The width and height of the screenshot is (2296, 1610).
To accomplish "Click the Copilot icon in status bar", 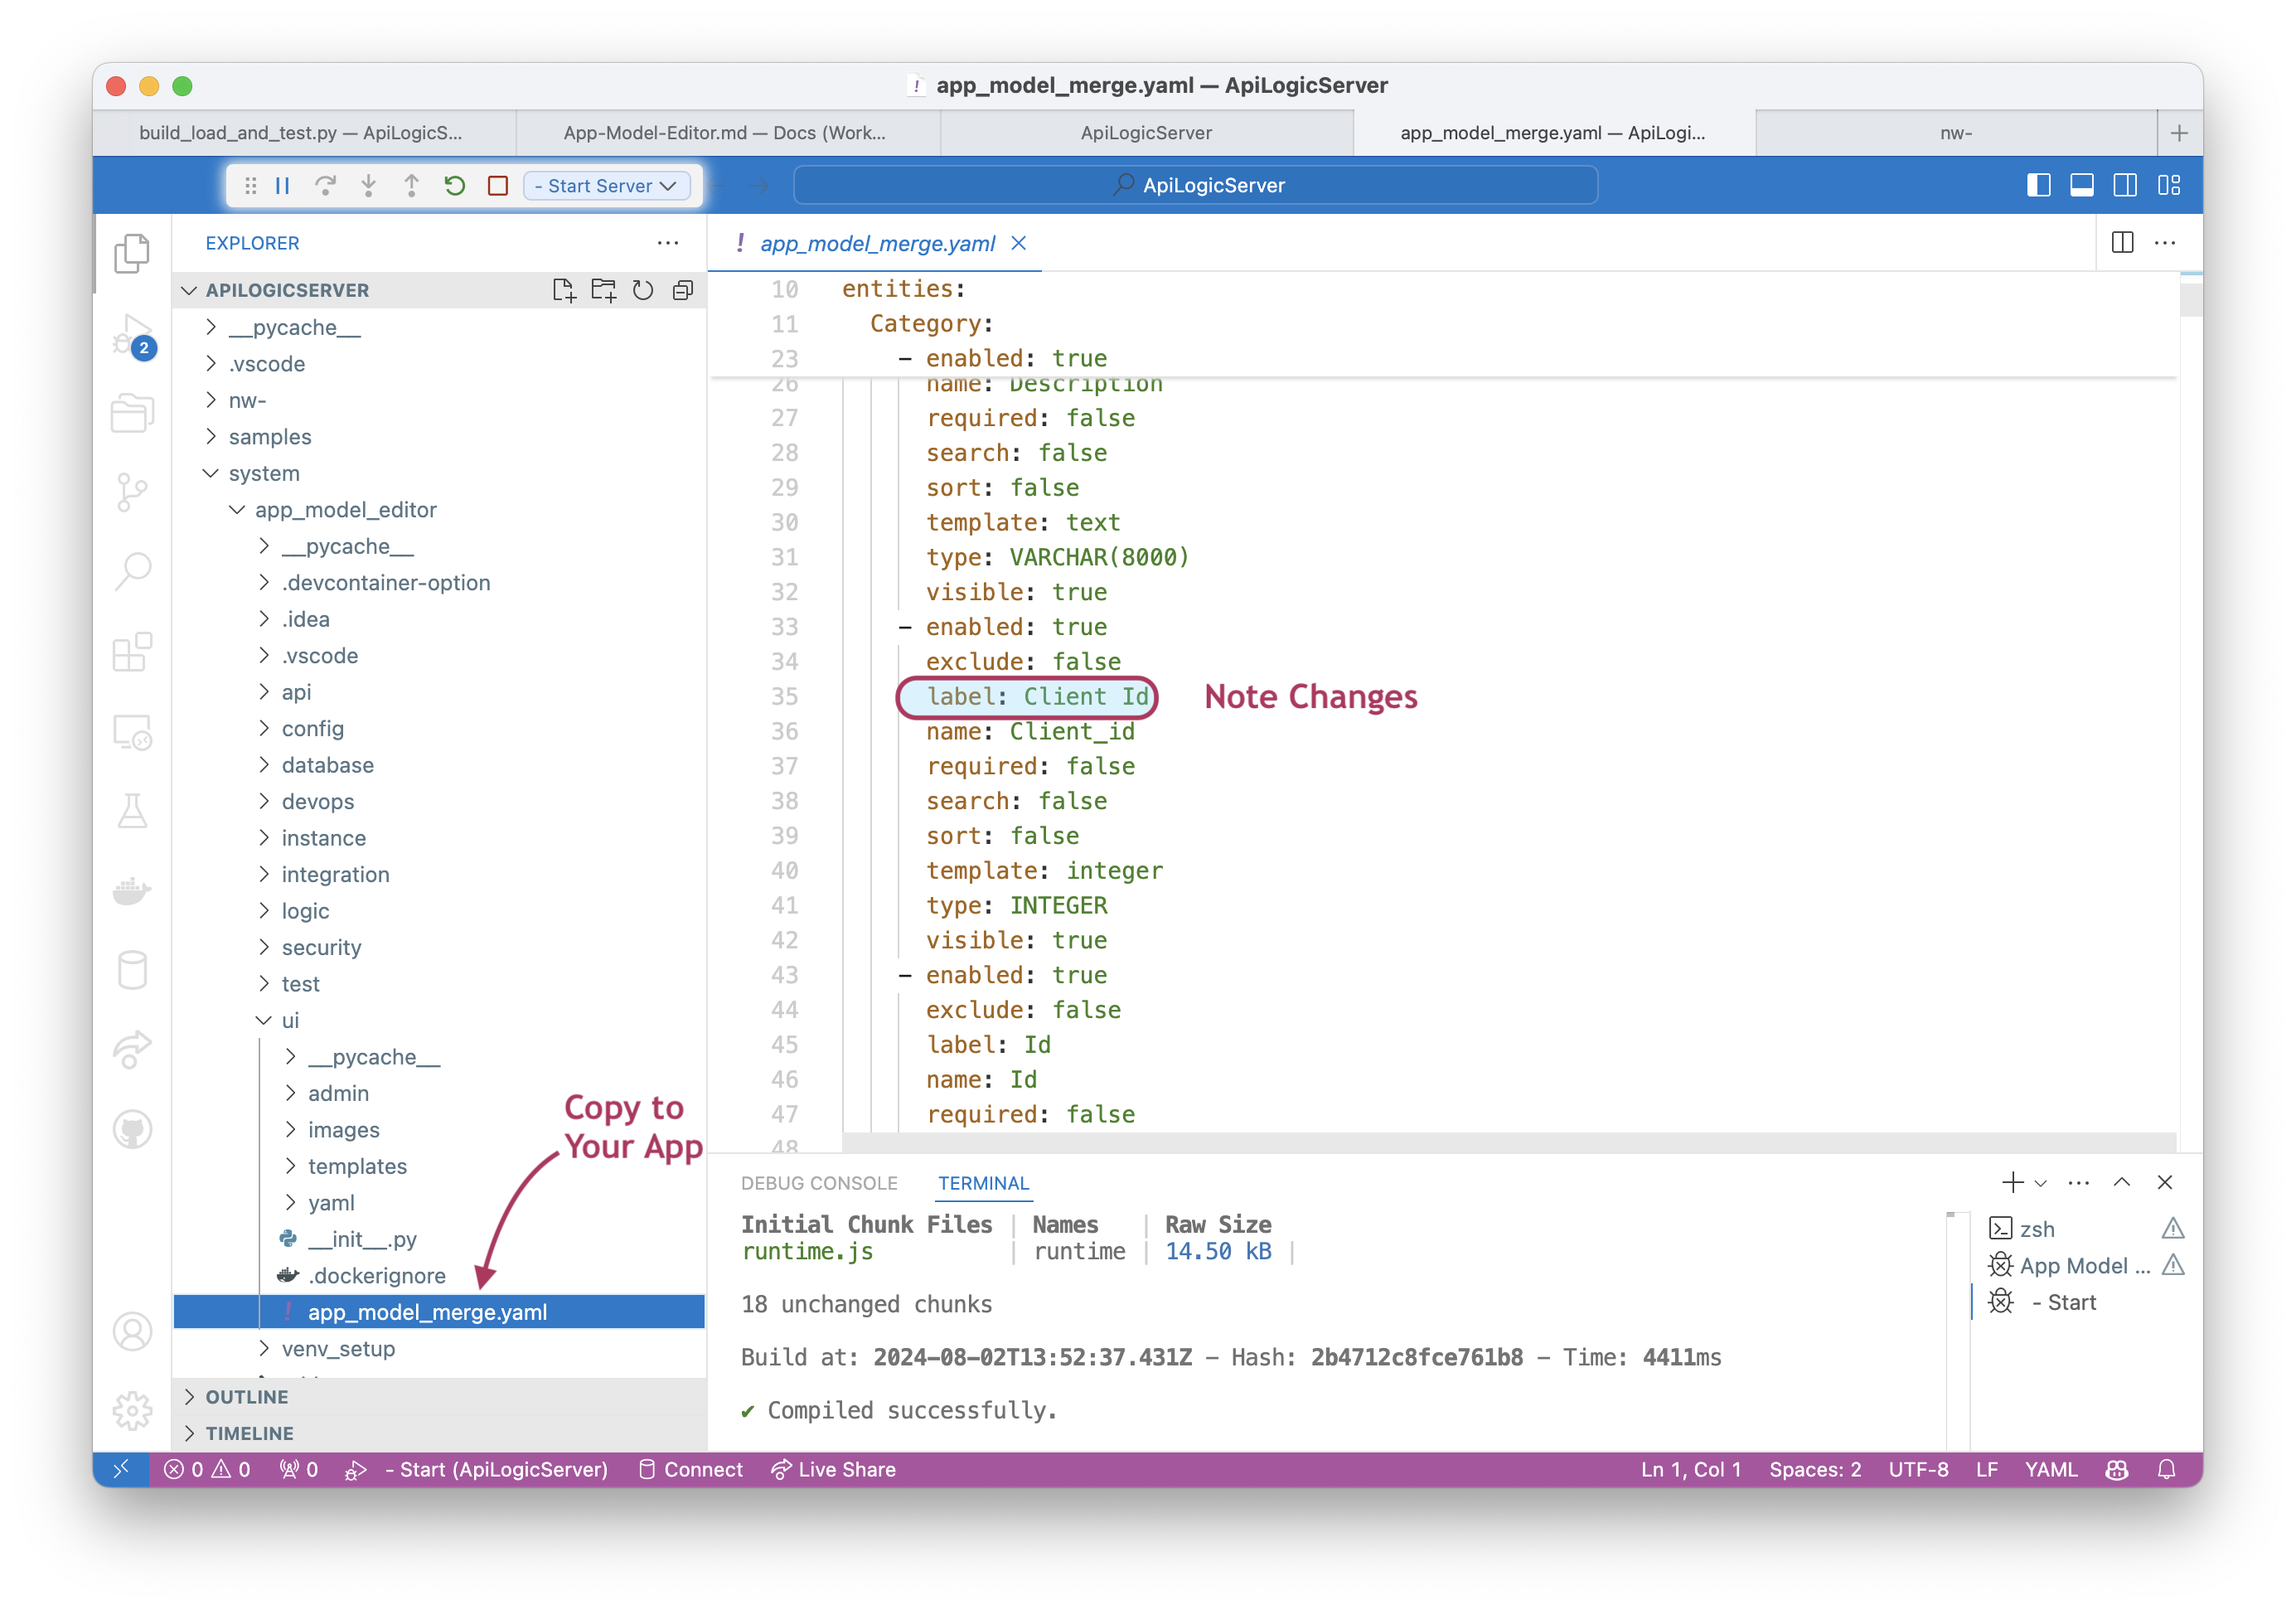I will 2117,1470.
